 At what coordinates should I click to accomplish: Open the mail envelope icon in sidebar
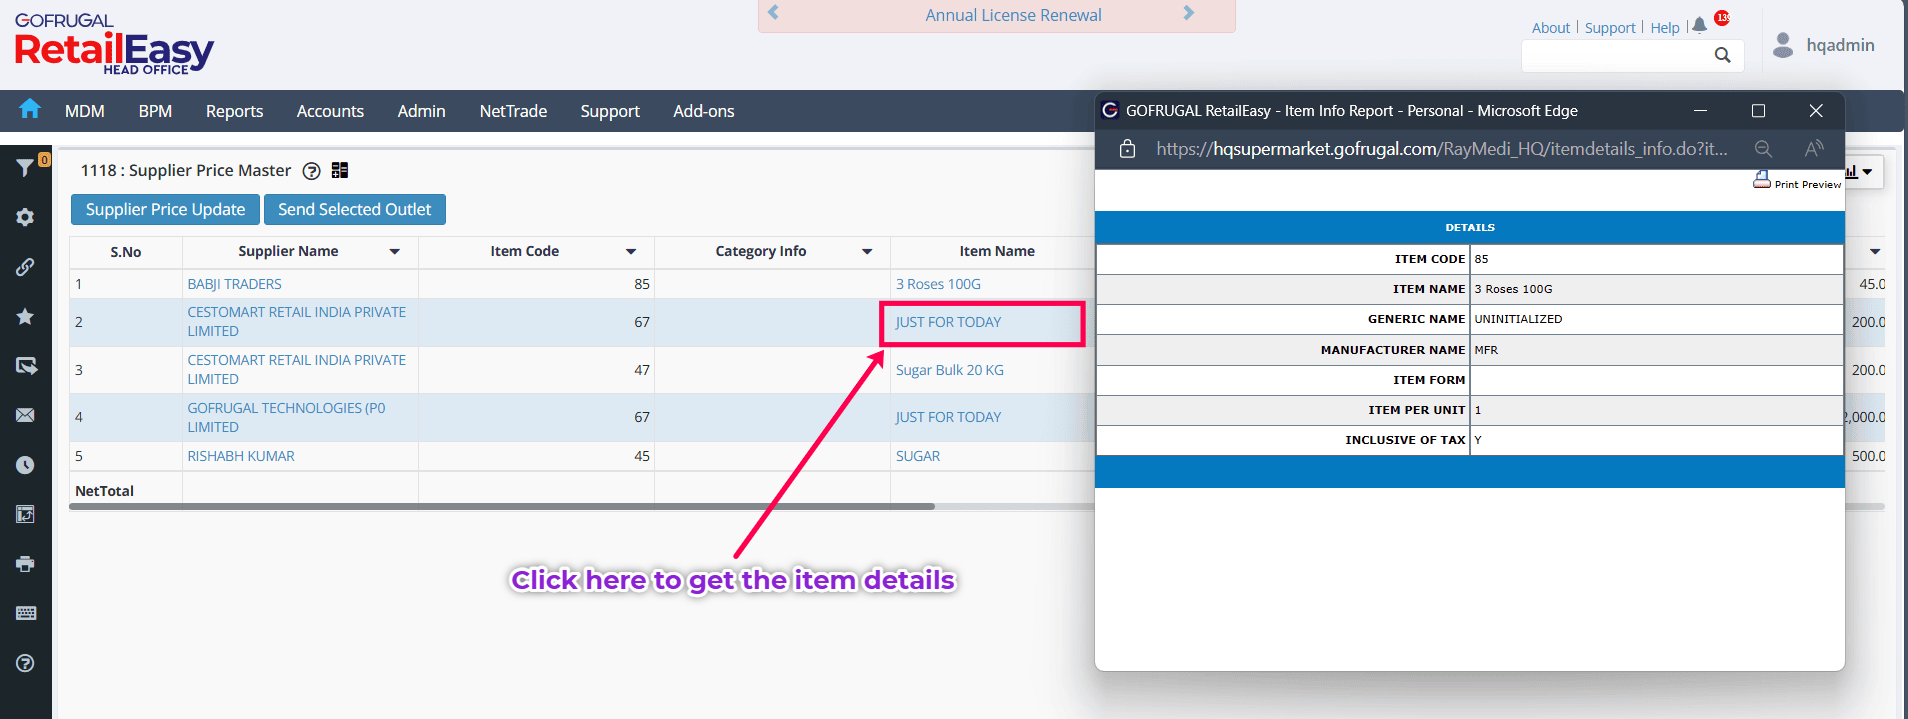point(25,415)
